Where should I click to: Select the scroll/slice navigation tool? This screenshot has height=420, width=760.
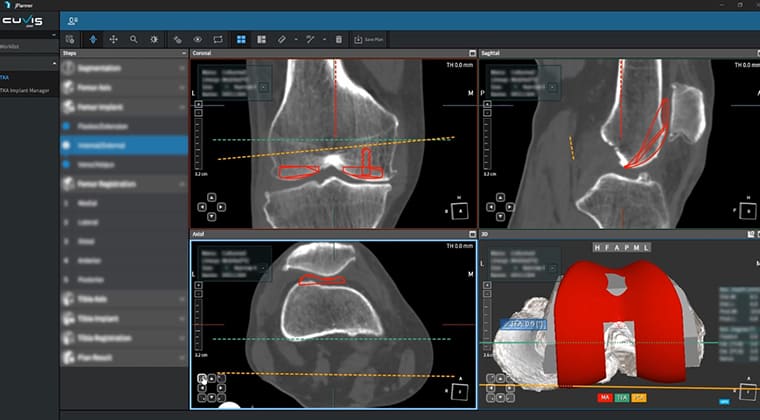click(93, 39)
